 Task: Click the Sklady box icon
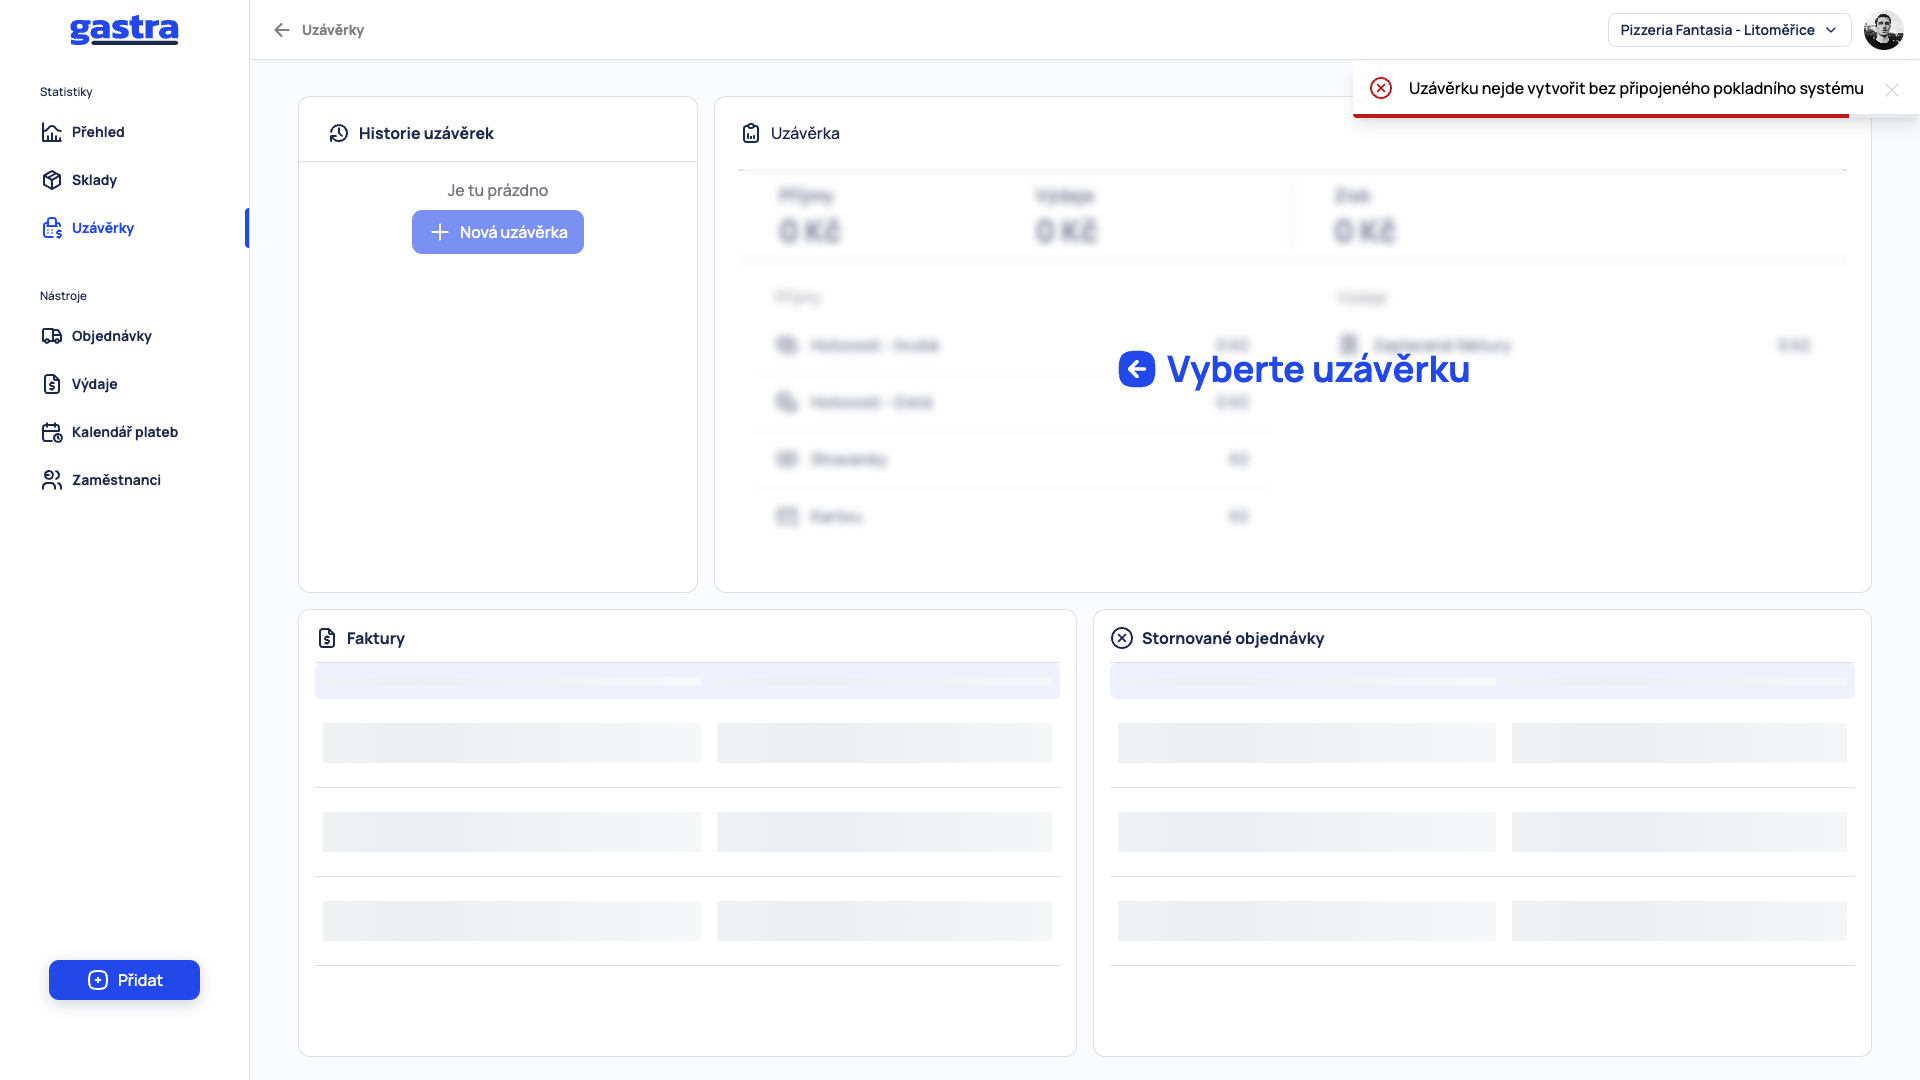point(52,180)
